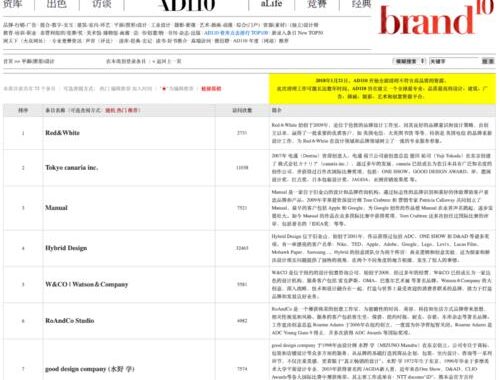Click the Tokyo canaria description text
The height and width of the screenshot is (380, 500).
click(382, 167)
